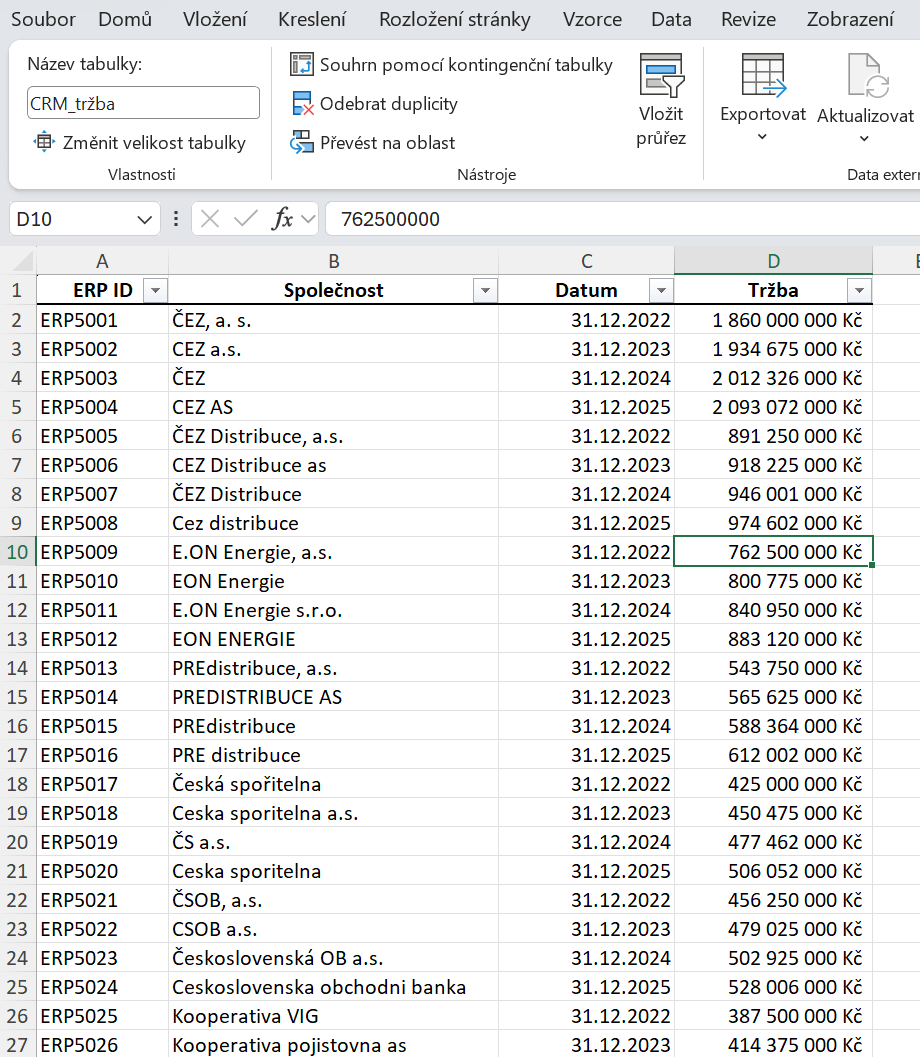The image size is (920, 1057).
Task: Click the Změnit velikost tabulky icon
Action: coord(44,143)
